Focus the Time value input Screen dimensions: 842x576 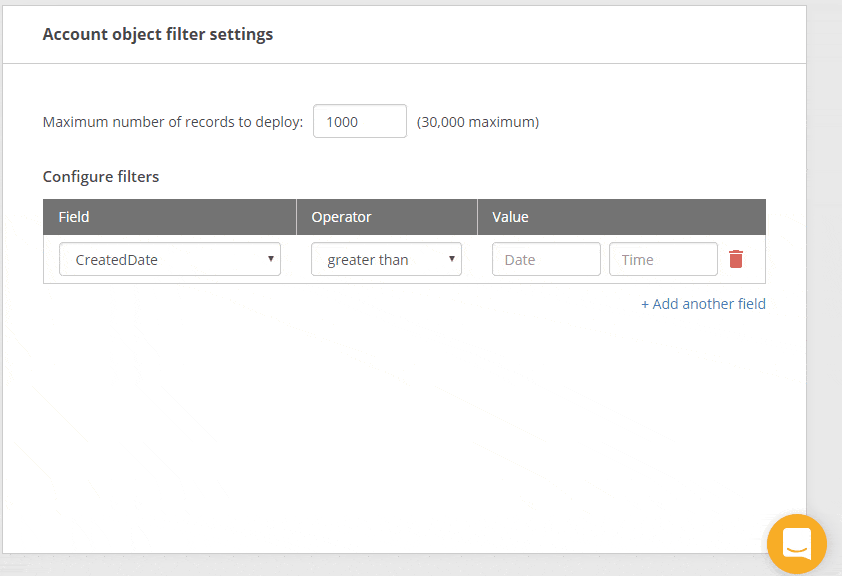point(663,259)
